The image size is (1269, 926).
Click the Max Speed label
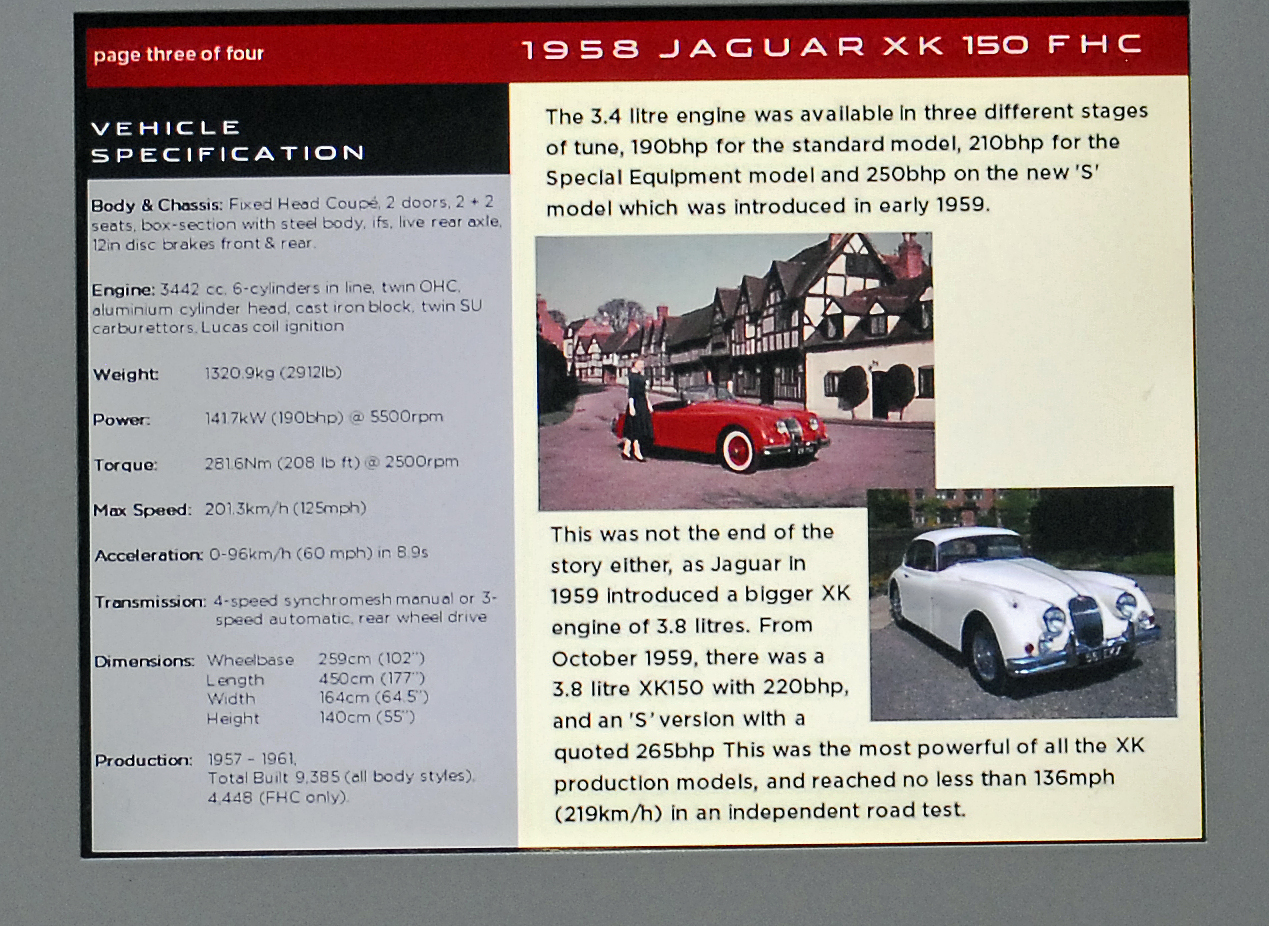142,510
